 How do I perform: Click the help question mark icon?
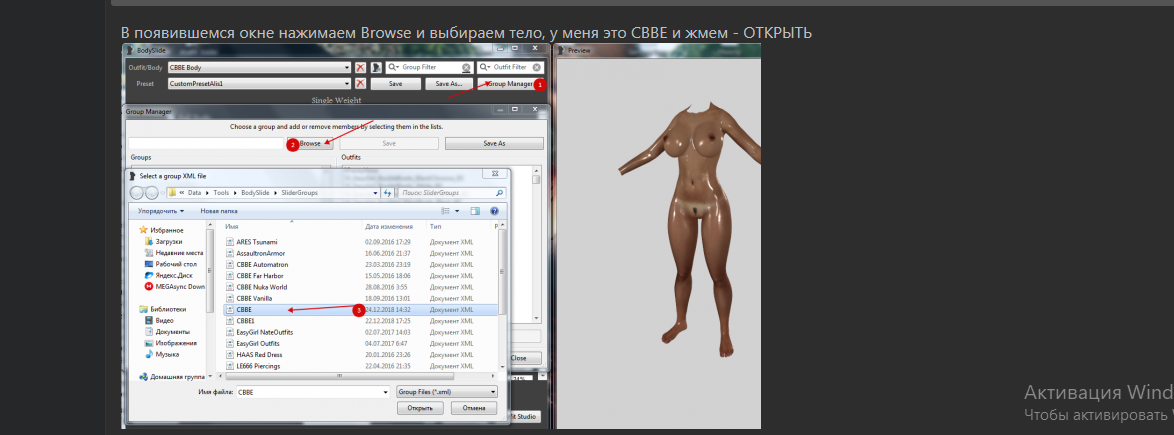(493, 211)
